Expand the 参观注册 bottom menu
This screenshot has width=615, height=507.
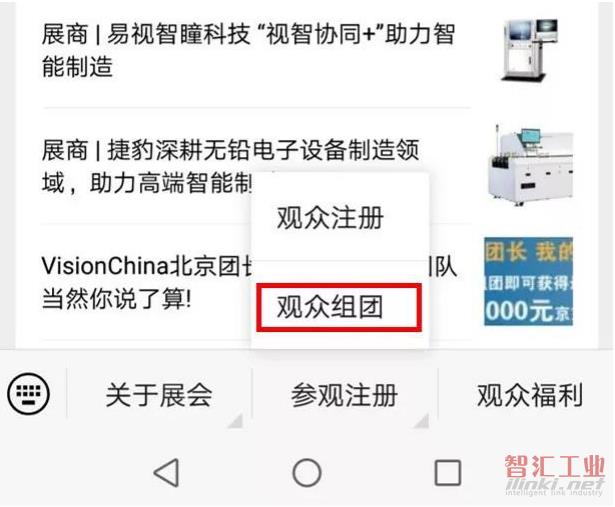[344, 395]
